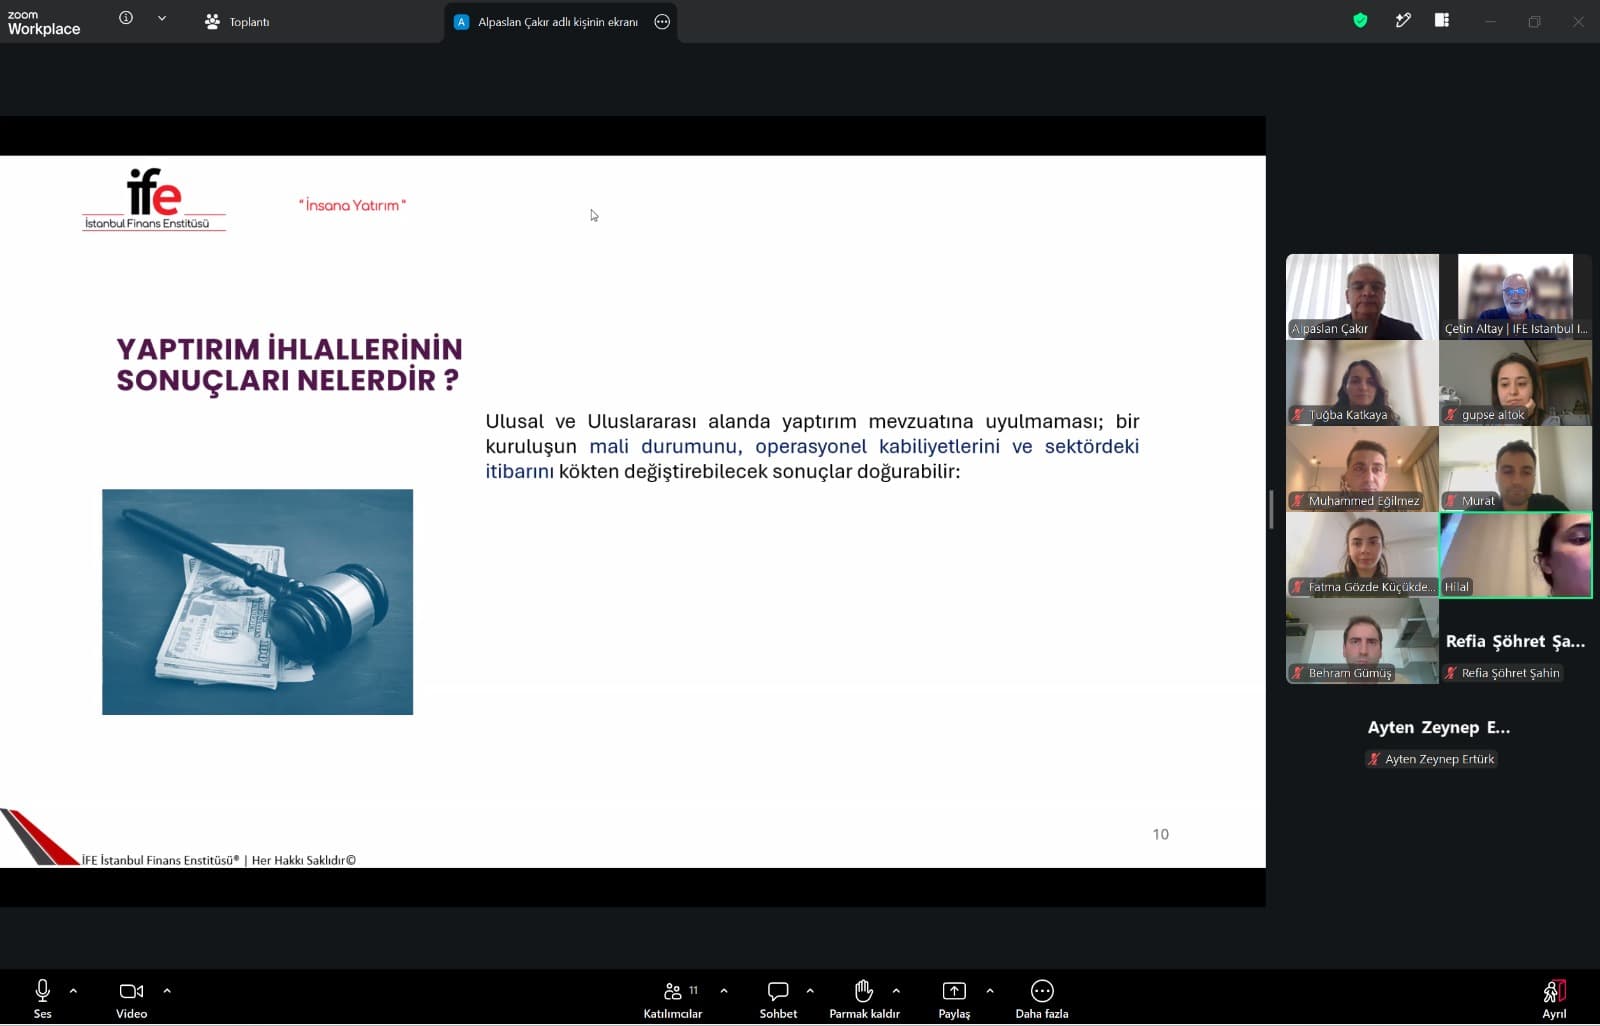
Task: Switch to the Toplantı tab
Action: pos(237,21)
